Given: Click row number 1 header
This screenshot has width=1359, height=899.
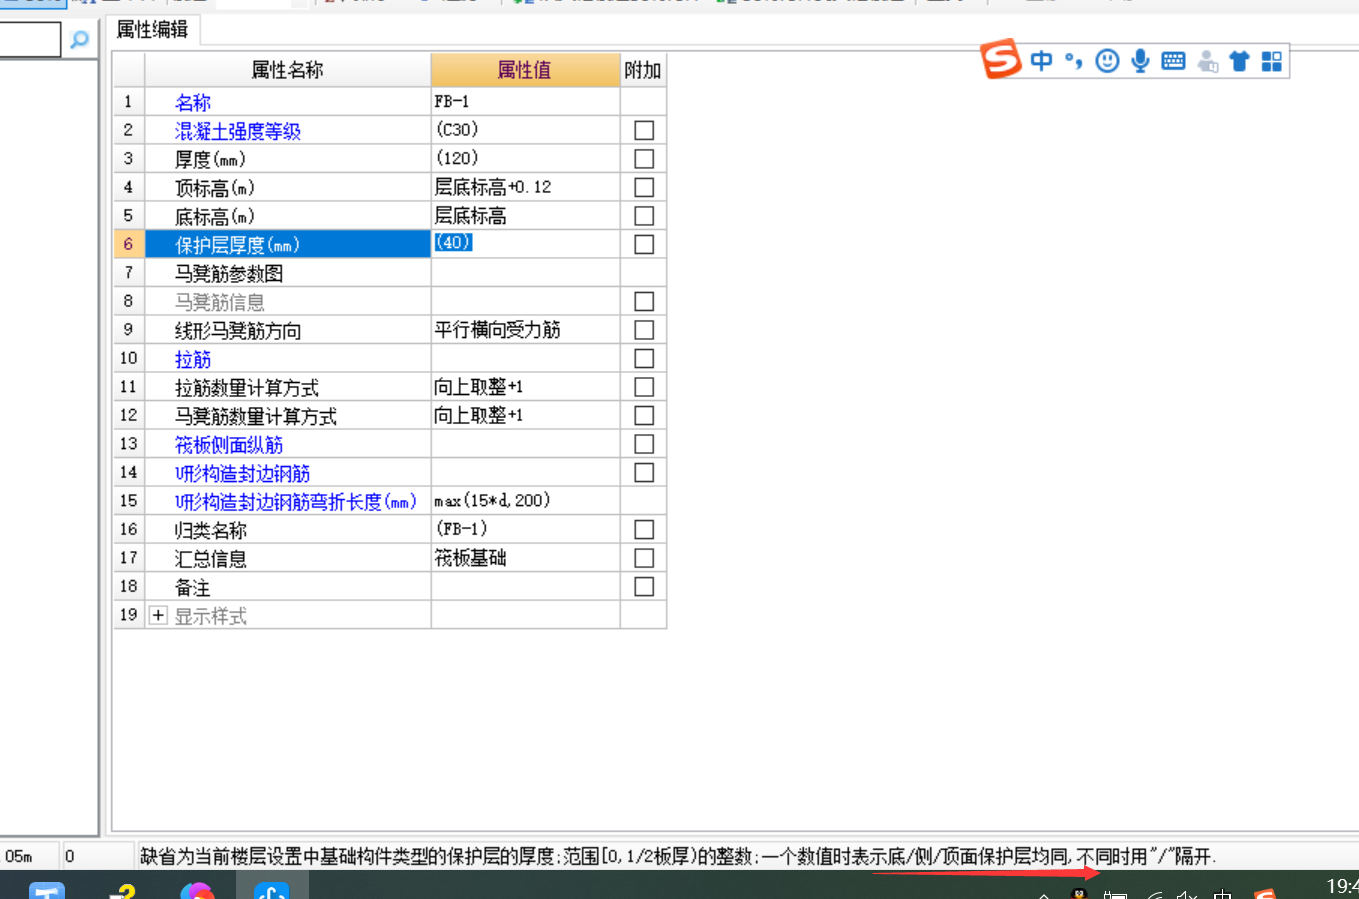Looking at the screenshot, I should [129, 102].
